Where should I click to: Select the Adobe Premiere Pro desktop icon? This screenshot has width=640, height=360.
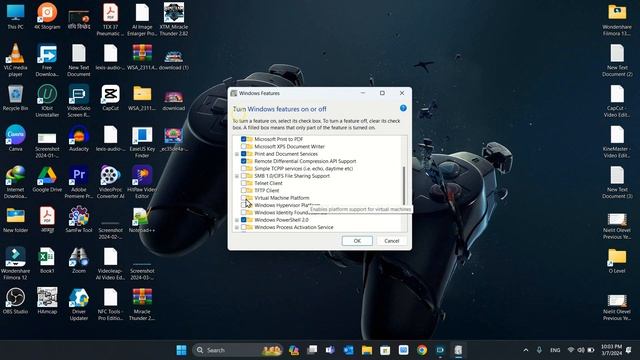(x=79, y=182)
